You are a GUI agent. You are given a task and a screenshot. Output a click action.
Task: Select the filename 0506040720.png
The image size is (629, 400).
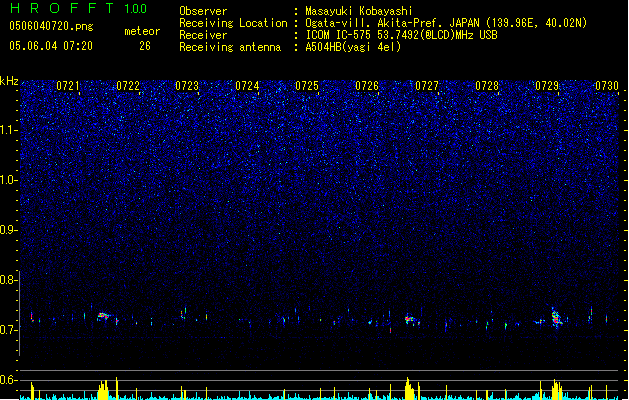51,26
